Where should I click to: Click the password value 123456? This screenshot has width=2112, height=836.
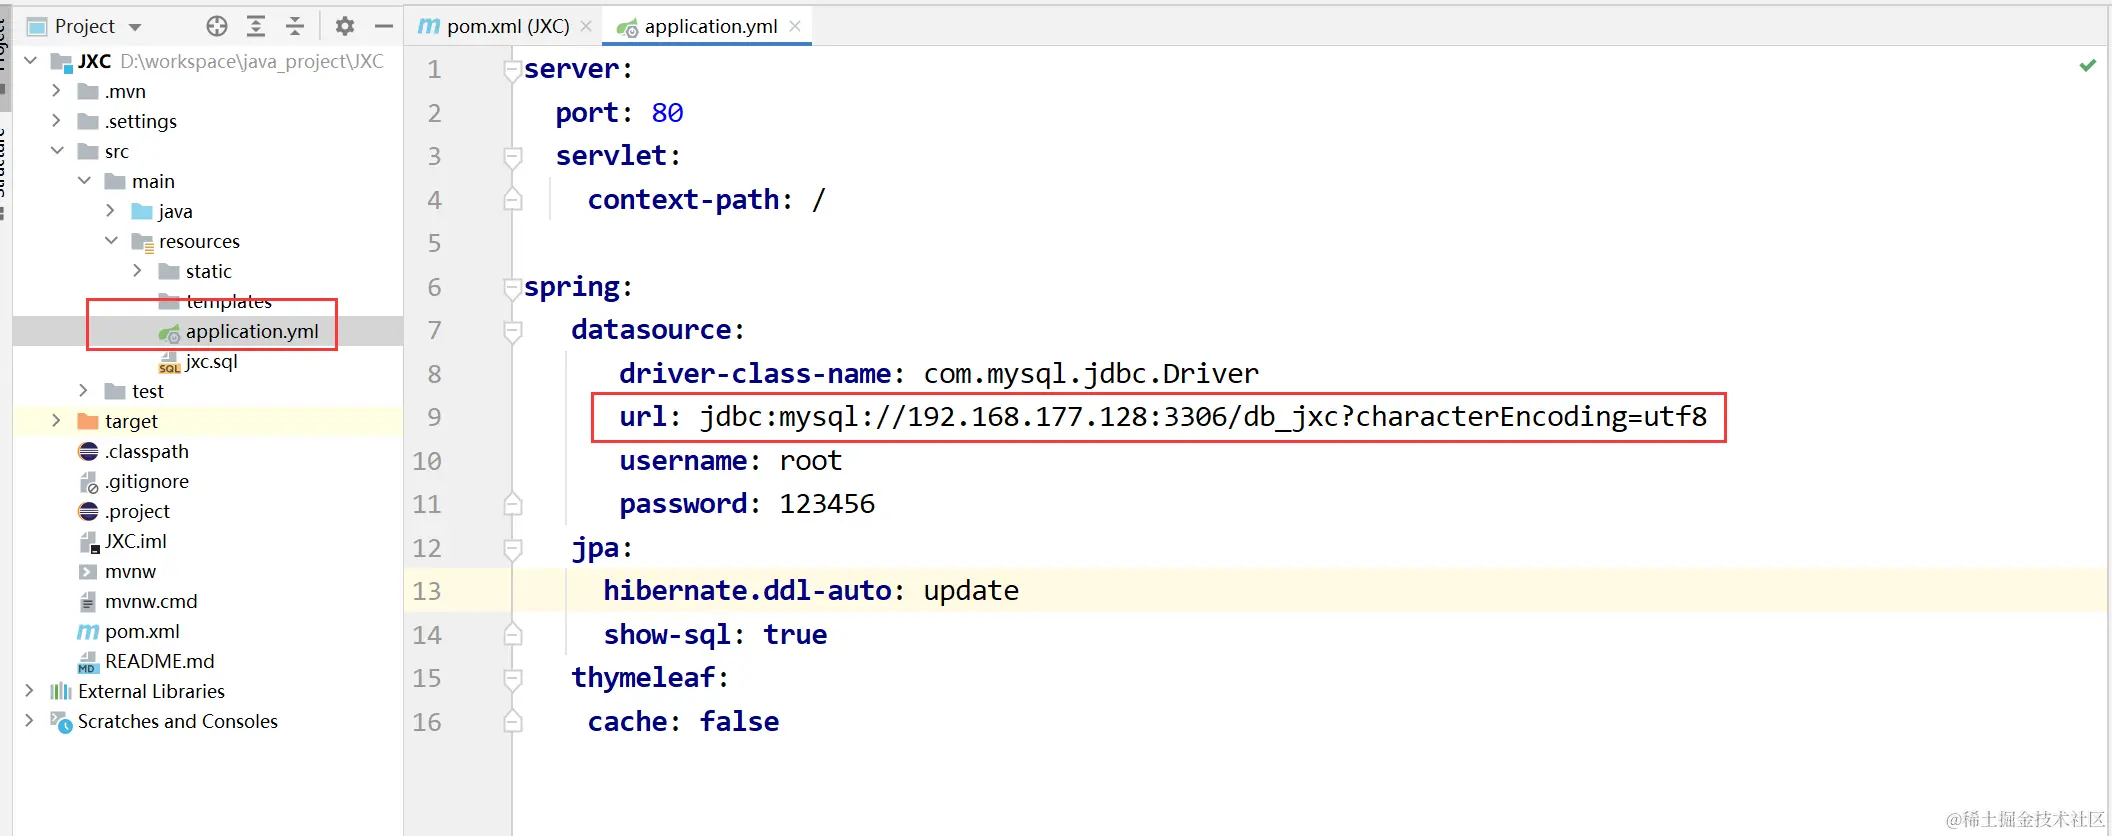827,504
